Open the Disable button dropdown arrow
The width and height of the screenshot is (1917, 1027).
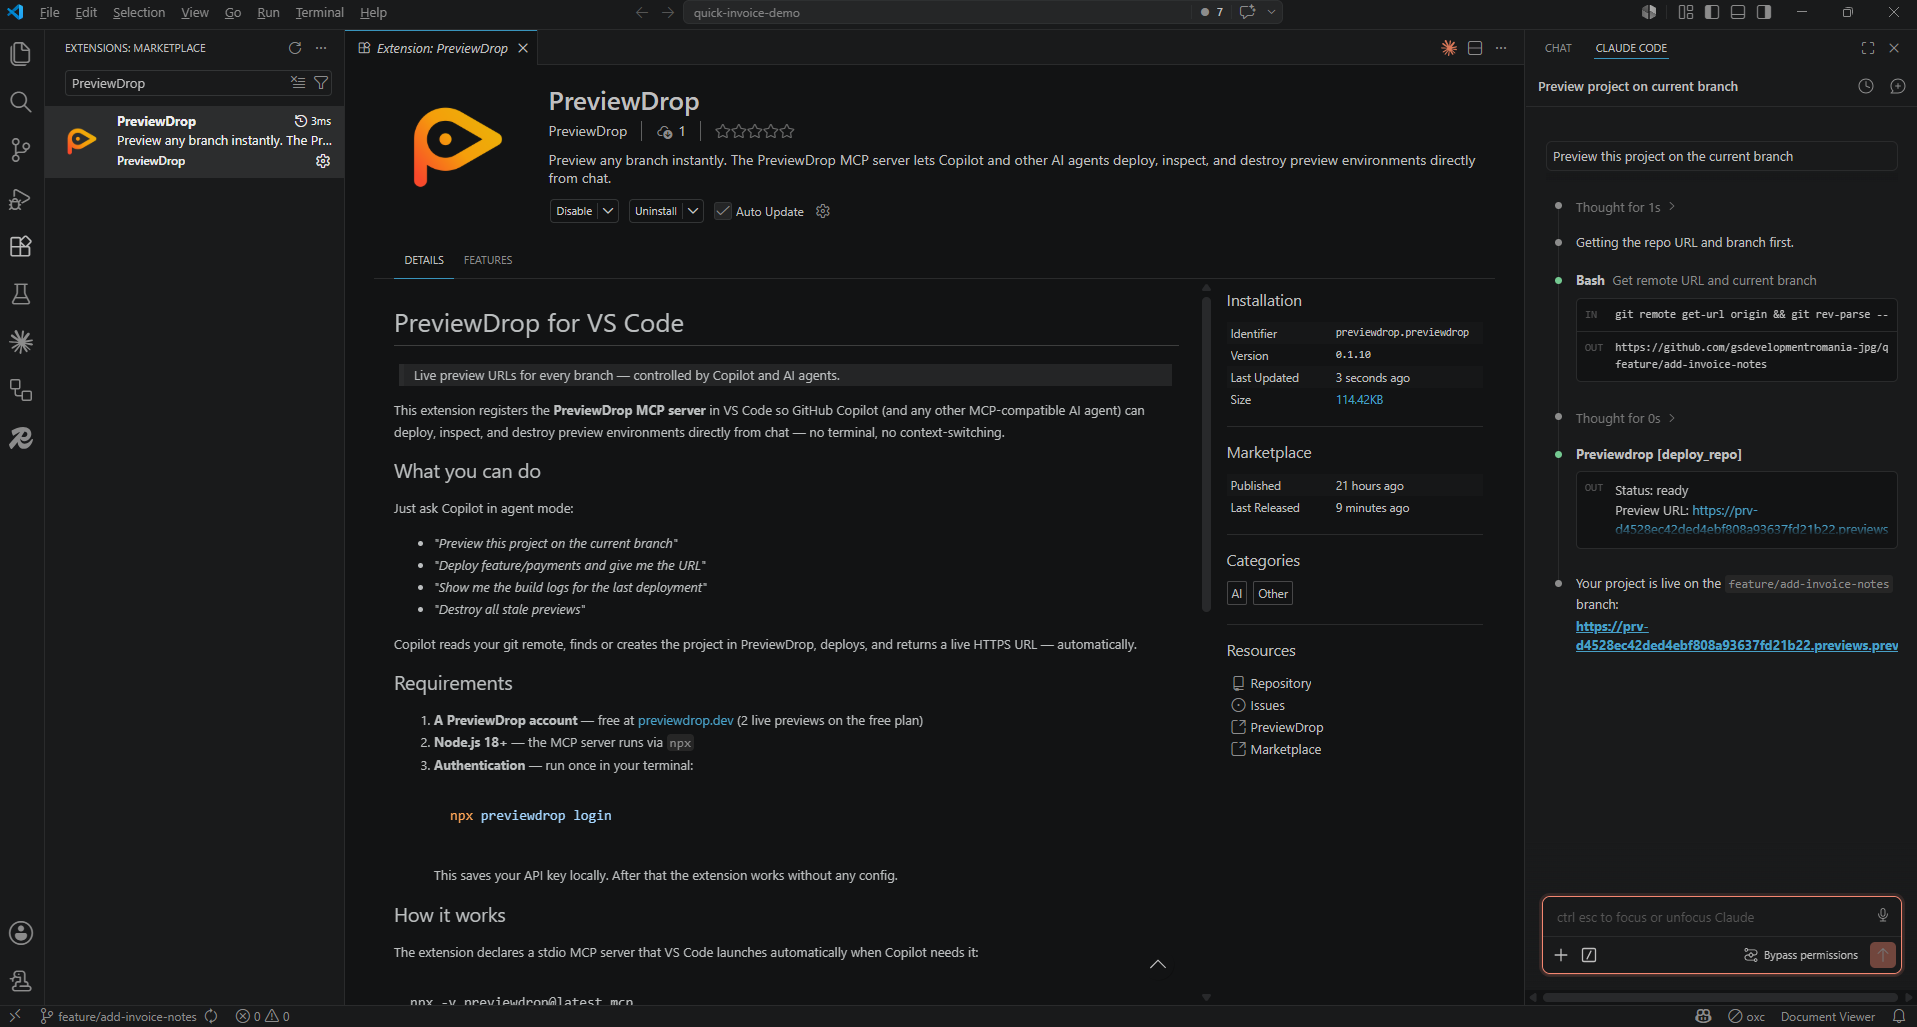click(608, 211)
